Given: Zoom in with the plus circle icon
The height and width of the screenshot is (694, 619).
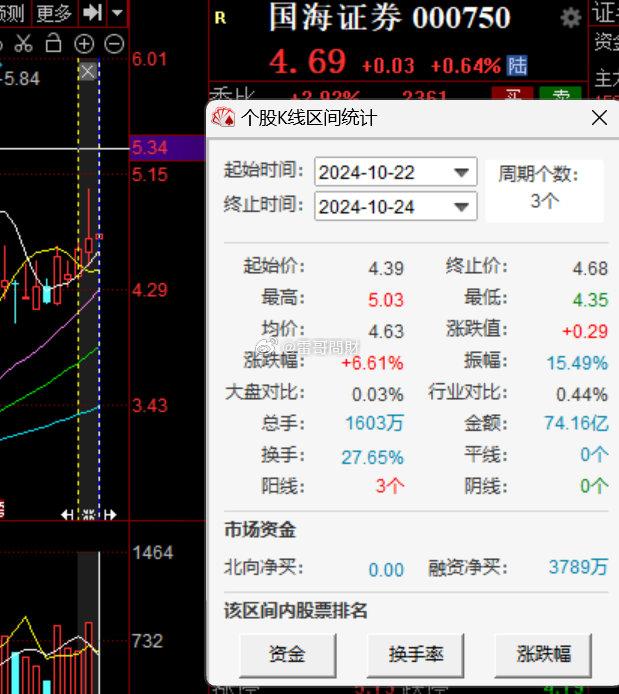Looking at the screenshot, I should point(84,44).
